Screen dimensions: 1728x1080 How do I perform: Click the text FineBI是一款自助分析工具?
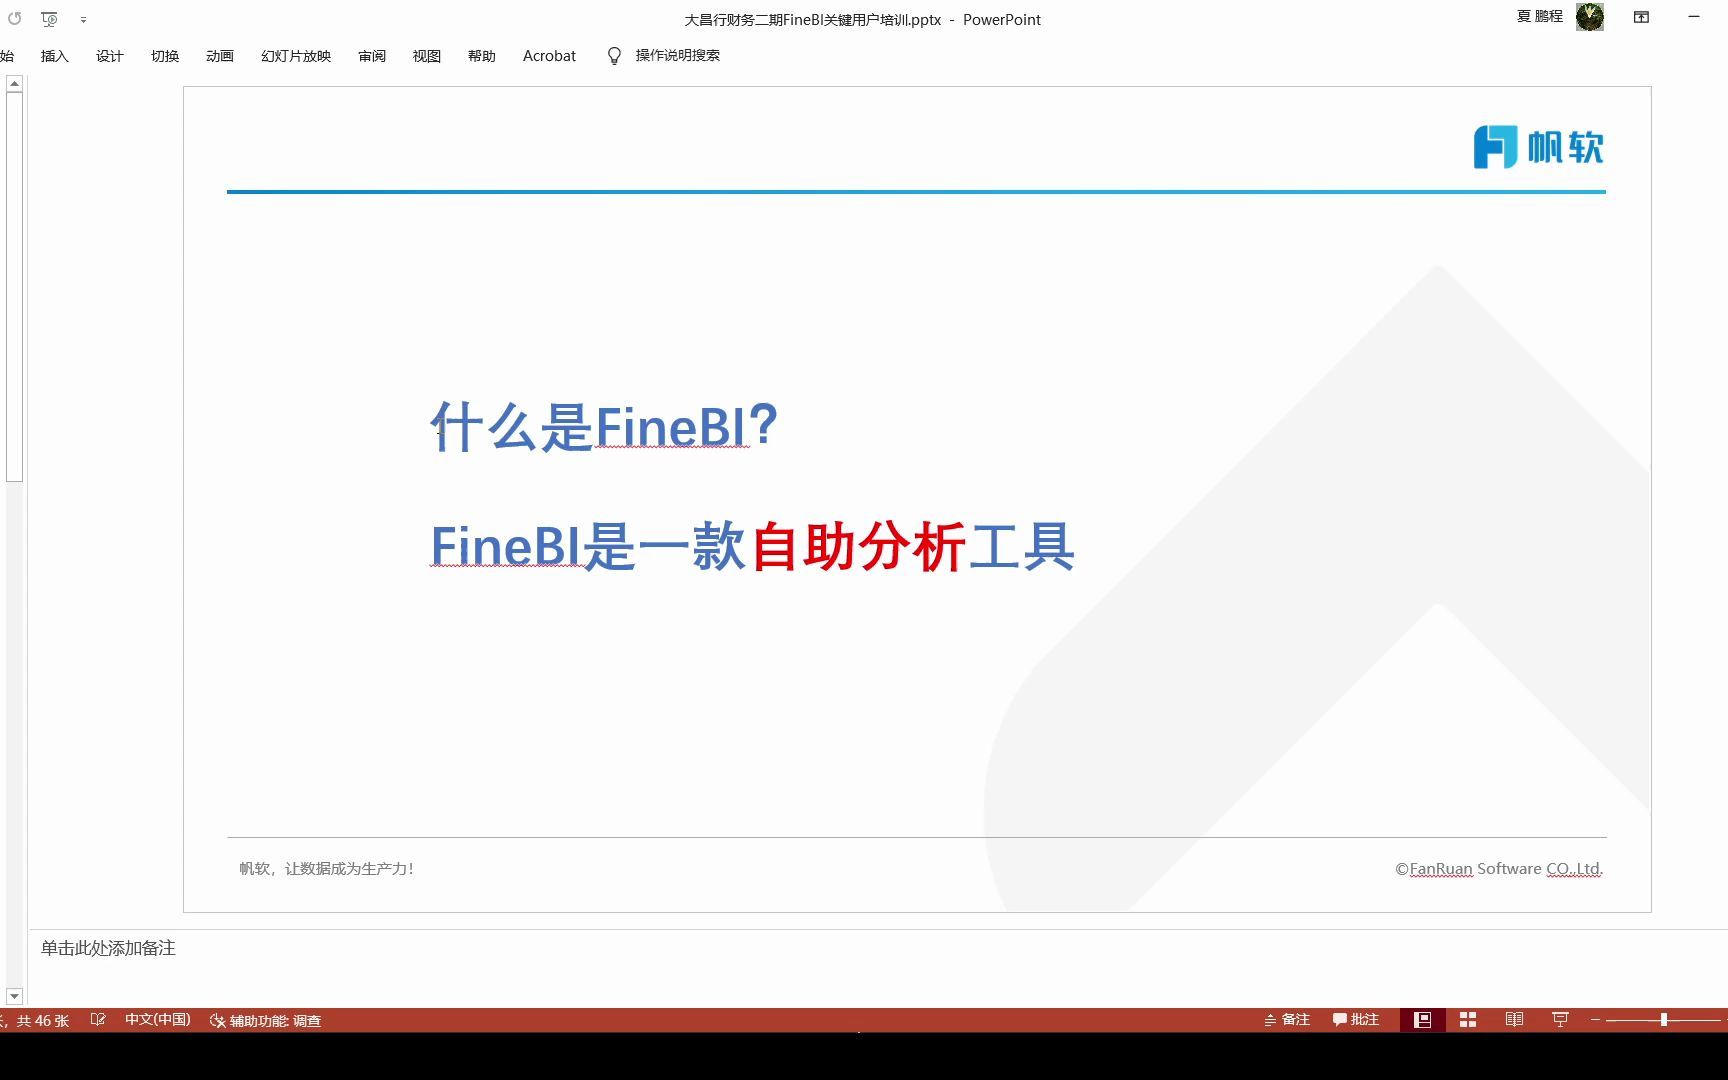pyautogui.click(x=752, y=546)
